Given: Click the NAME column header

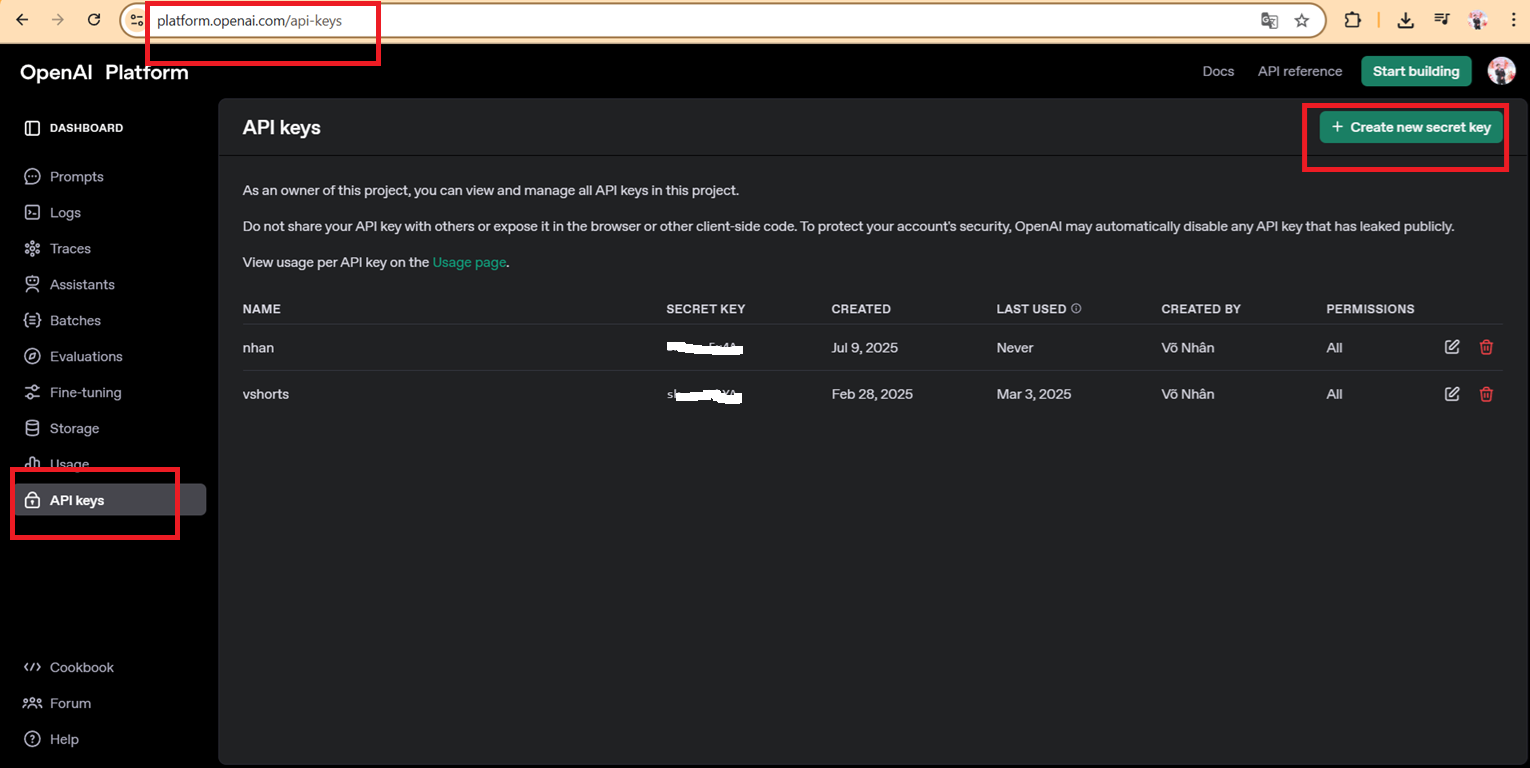Looking at the screenshot, I should 262,309.
